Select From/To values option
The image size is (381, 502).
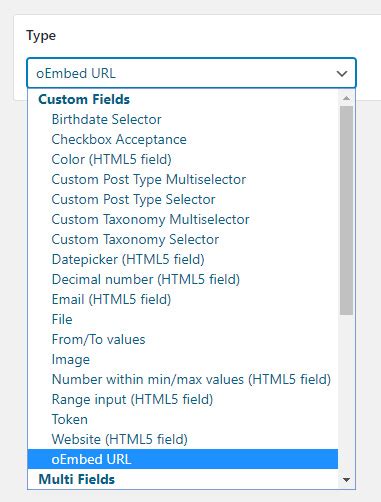[x=183, y=339]
